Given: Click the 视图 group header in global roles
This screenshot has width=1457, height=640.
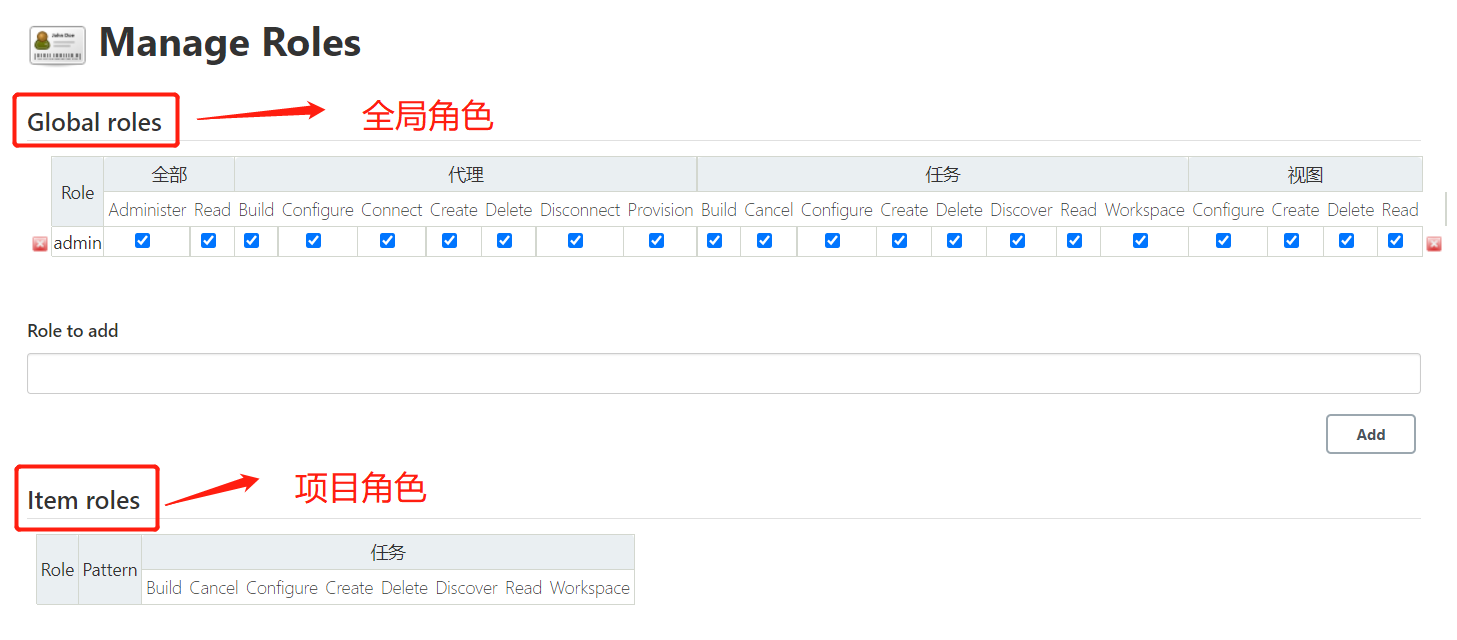Looking at the screenshot, I should click(x=1305, y=174).
